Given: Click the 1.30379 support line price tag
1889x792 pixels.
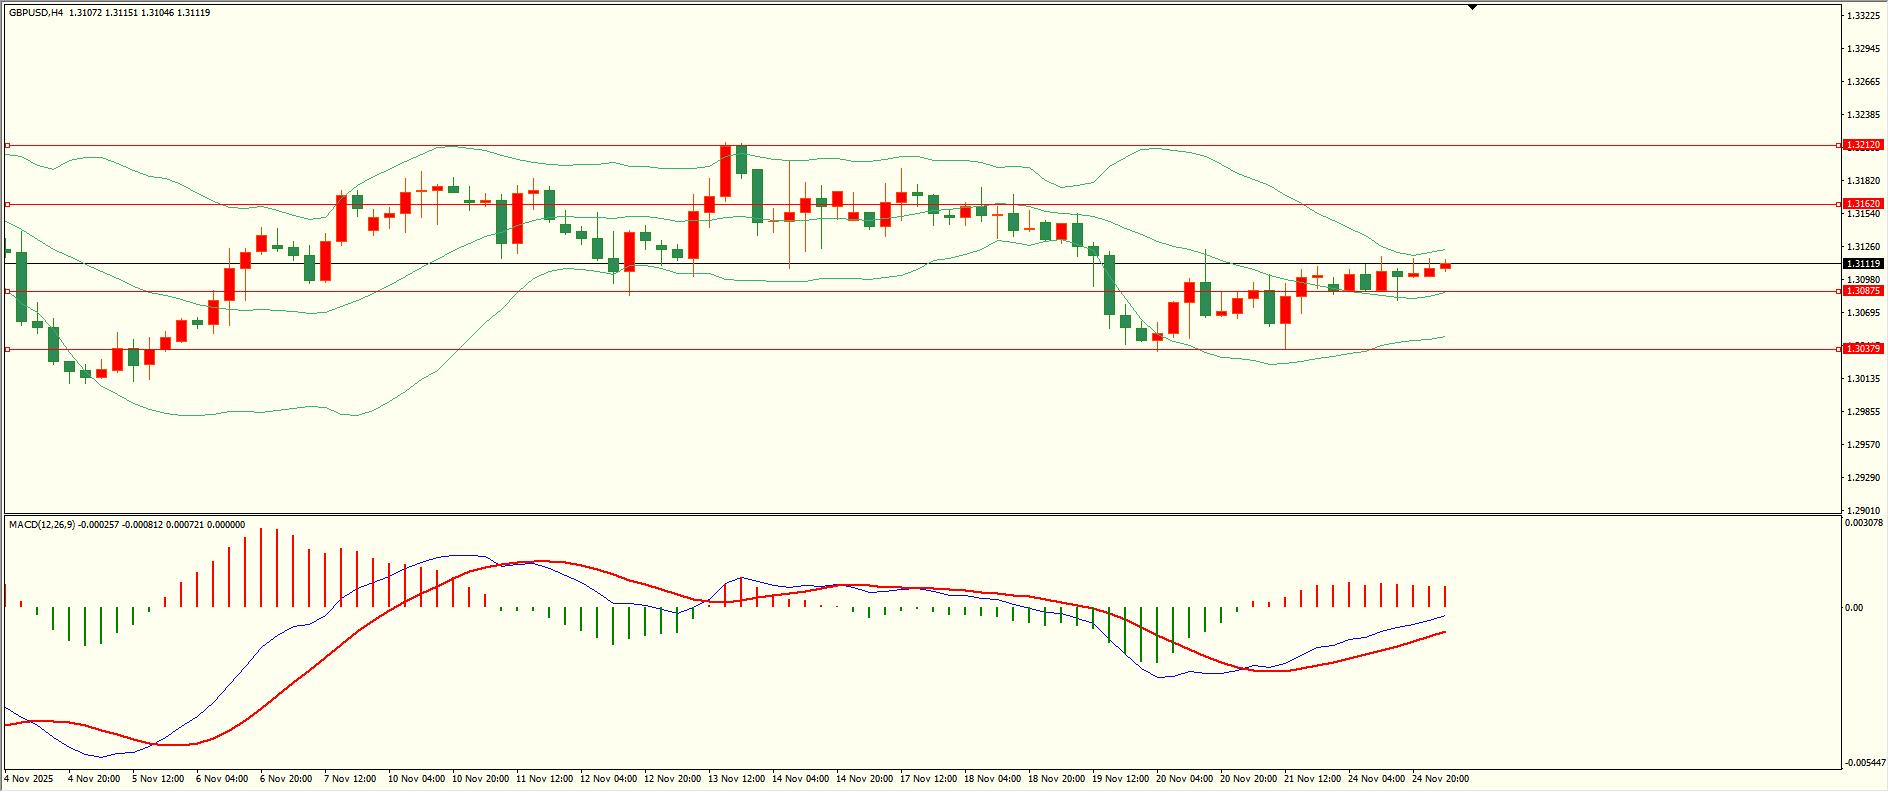Looking at the screenshot, I should (x=1863, y=349).
